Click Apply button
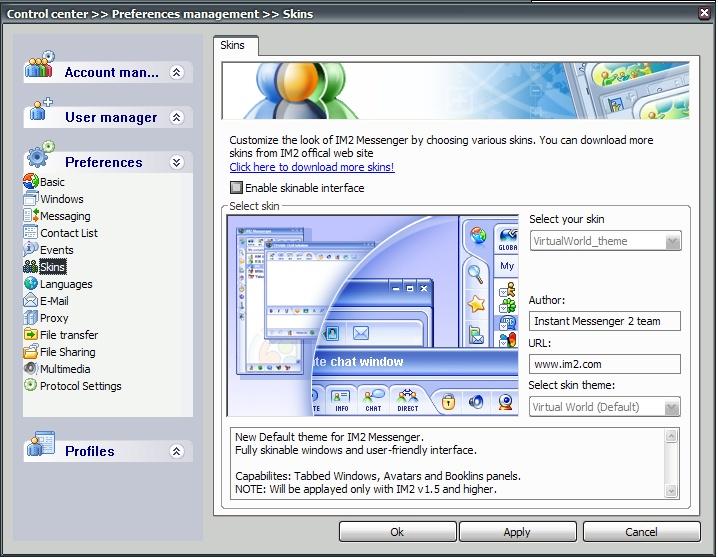This screenshot has height=558, width=718. (x=517, y=531)
